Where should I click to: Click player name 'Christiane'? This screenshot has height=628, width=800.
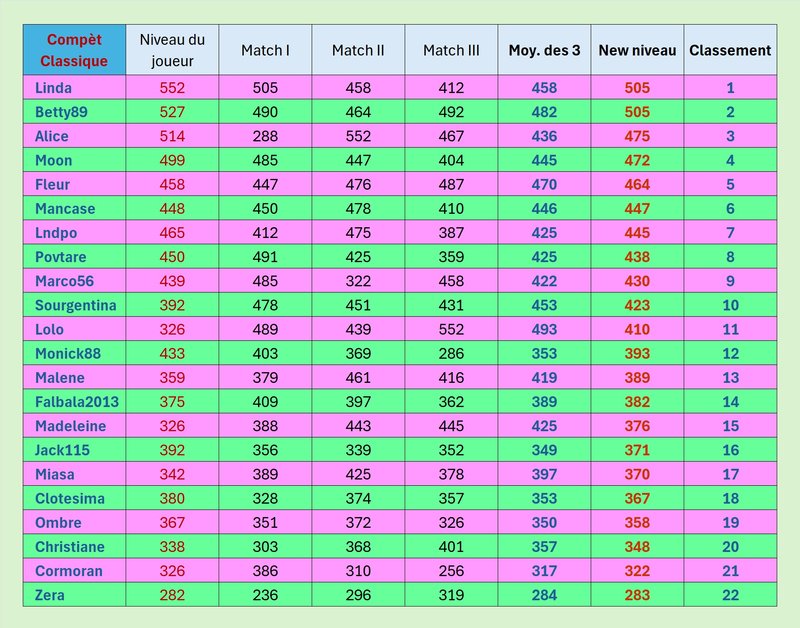[70, 547]
